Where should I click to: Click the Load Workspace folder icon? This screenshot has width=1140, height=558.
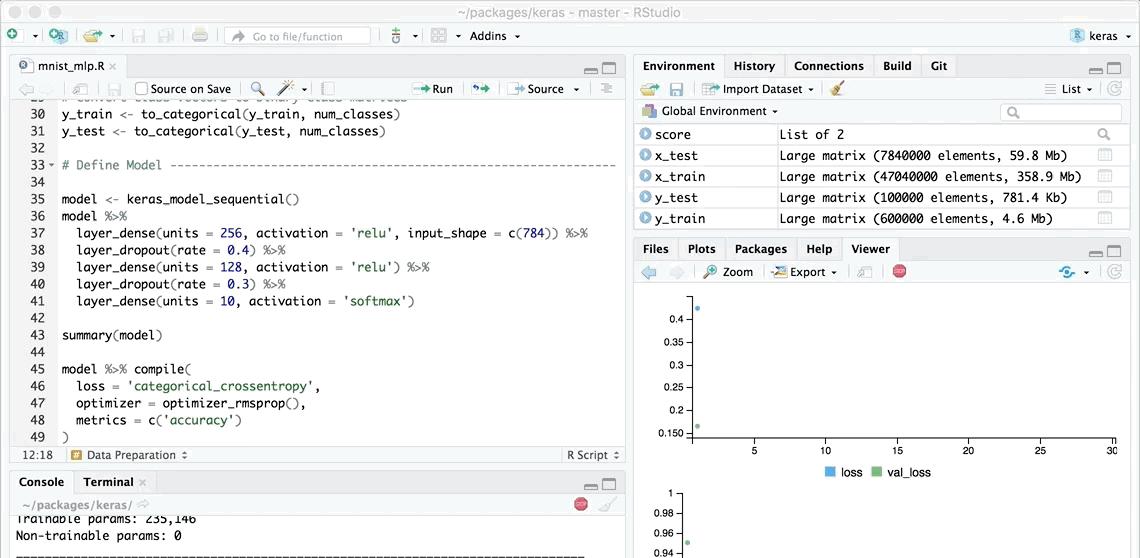[x=649, y=89]
